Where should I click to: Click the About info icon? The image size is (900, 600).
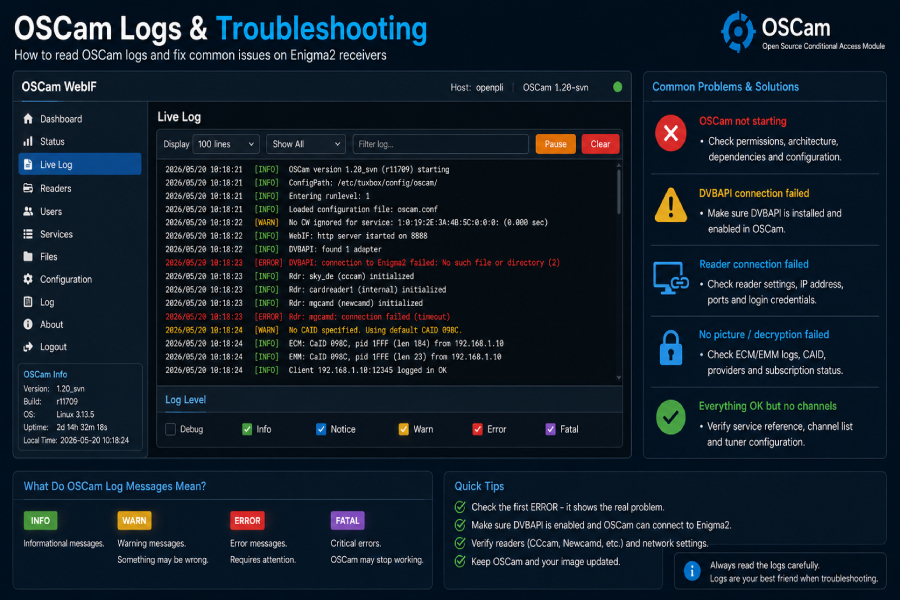pos(28,324)
